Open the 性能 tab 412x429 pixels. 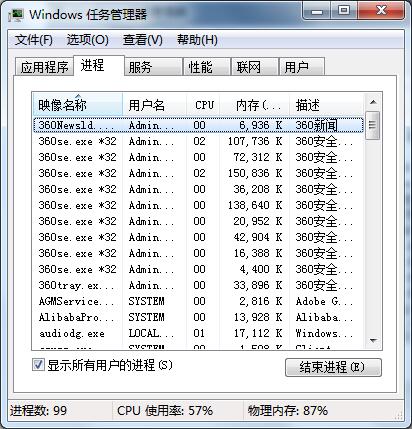point(207,67)
